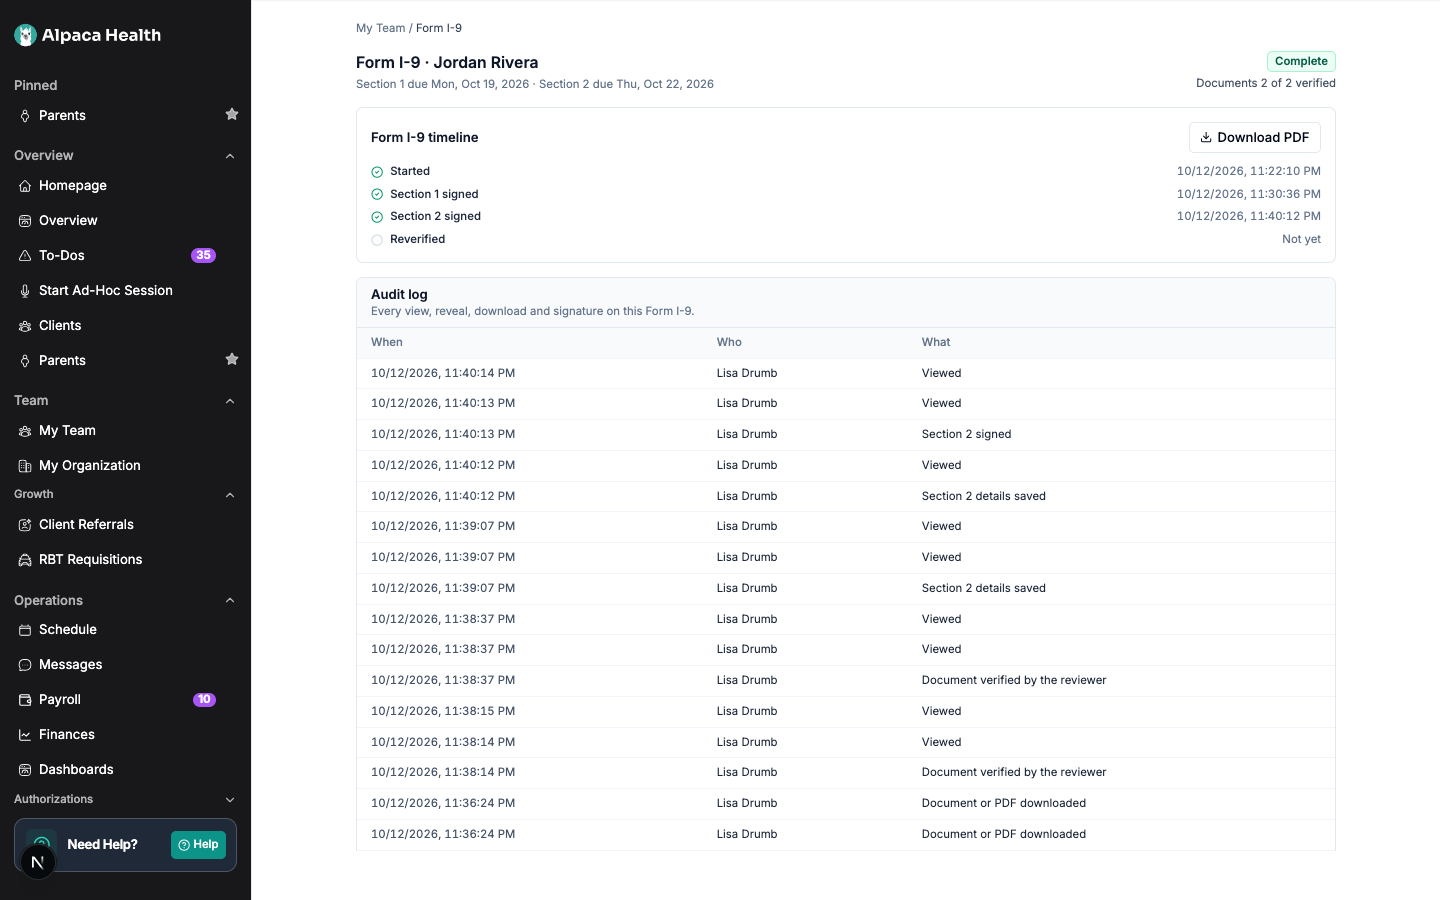Click the Section 1 signed timeline step

pos(434,194)
